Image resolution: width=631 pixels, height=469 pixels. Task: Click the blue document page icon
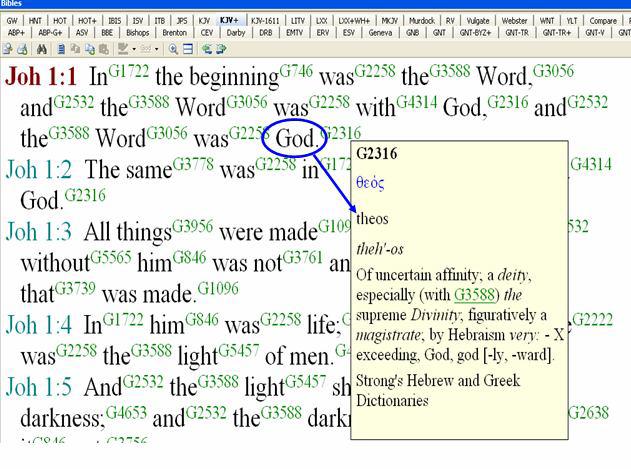coord(61,49)
